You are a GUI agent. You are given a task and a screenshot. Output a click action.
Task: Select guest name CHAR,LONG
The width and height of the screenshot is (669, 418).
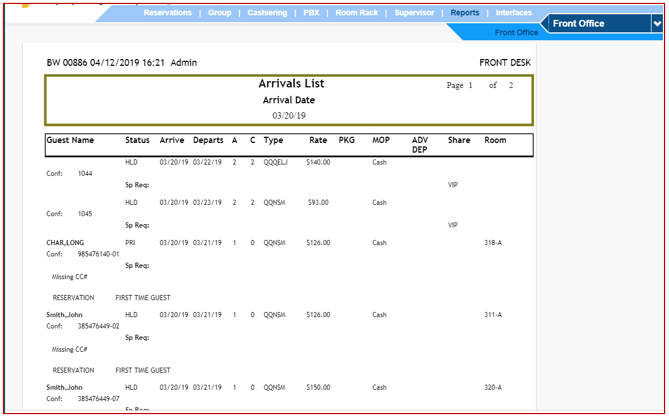coord(65,242)
